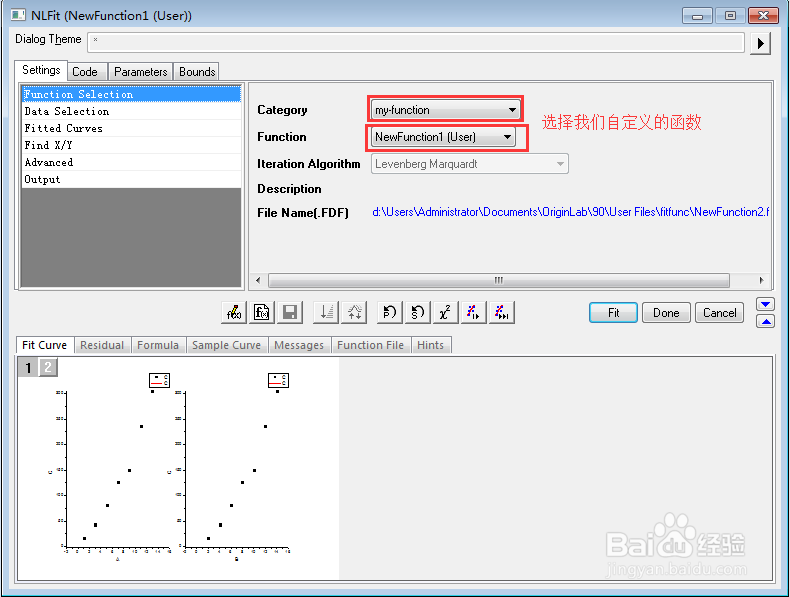Click the horizontal scrollbar thumb in settings panel

pos(499,280)
